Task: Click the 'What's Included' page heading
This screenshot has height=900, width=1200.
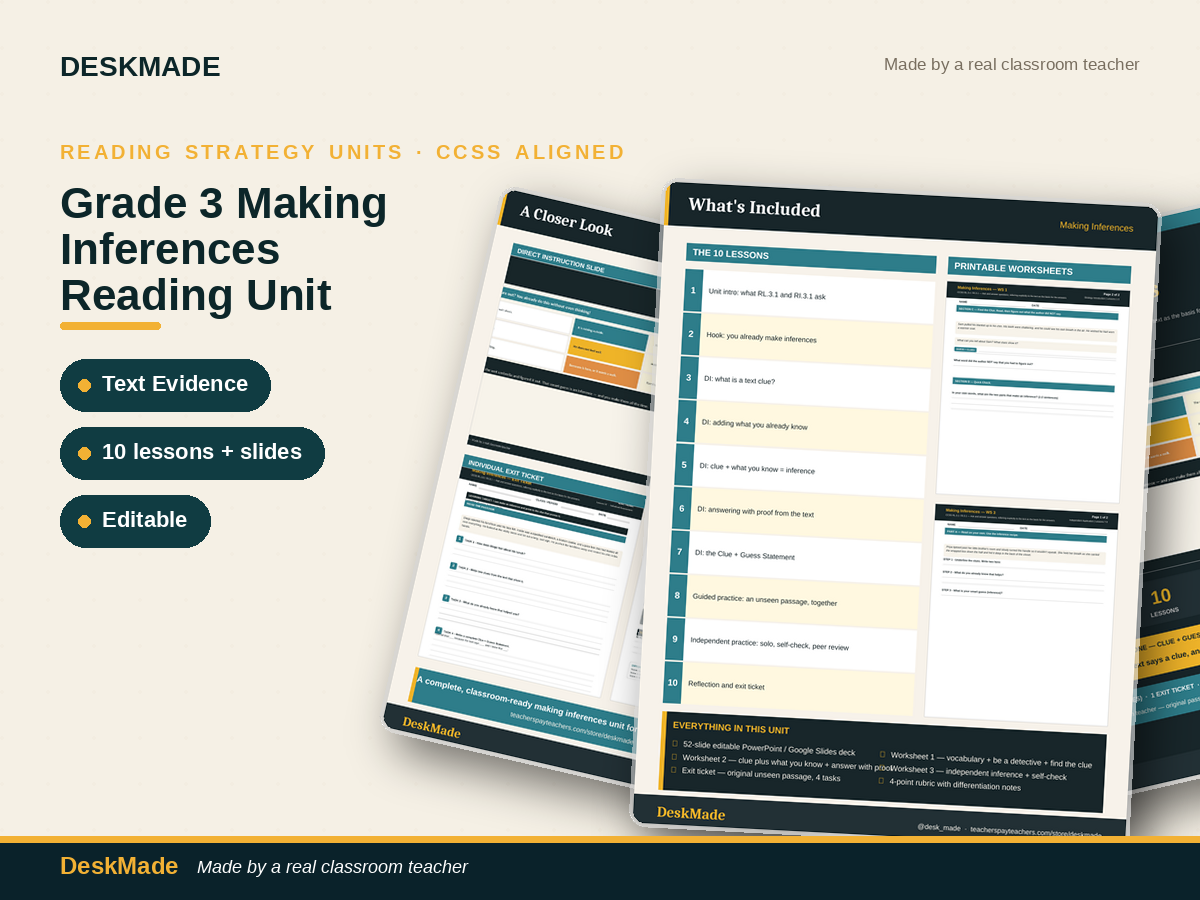Action: click(754, 208)
